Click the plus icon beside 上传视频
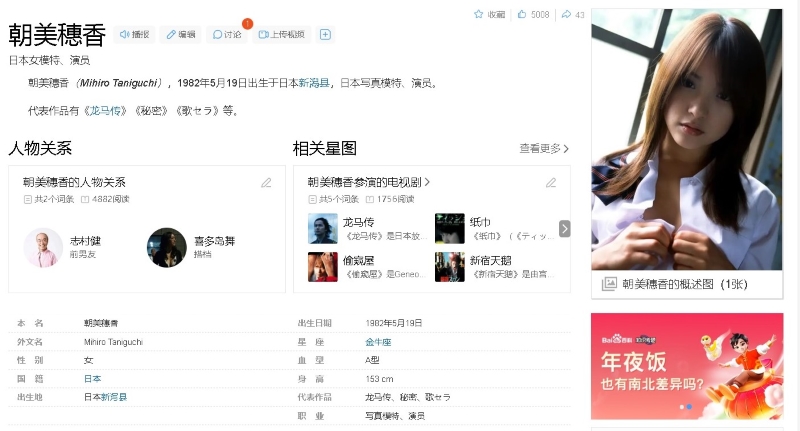The height and width of the screenshot is (431, 800). point(325,34)
